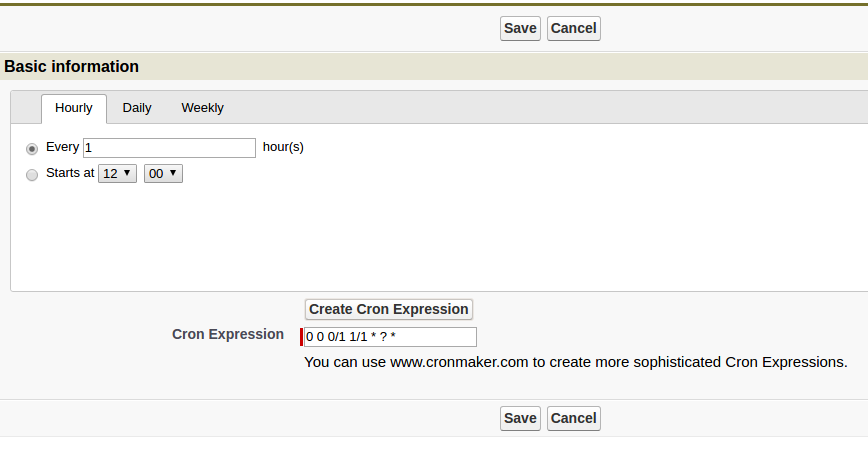Switch to the Hourly tab
This screenshot has width=868, height=454.
click(x=74, y=108)
